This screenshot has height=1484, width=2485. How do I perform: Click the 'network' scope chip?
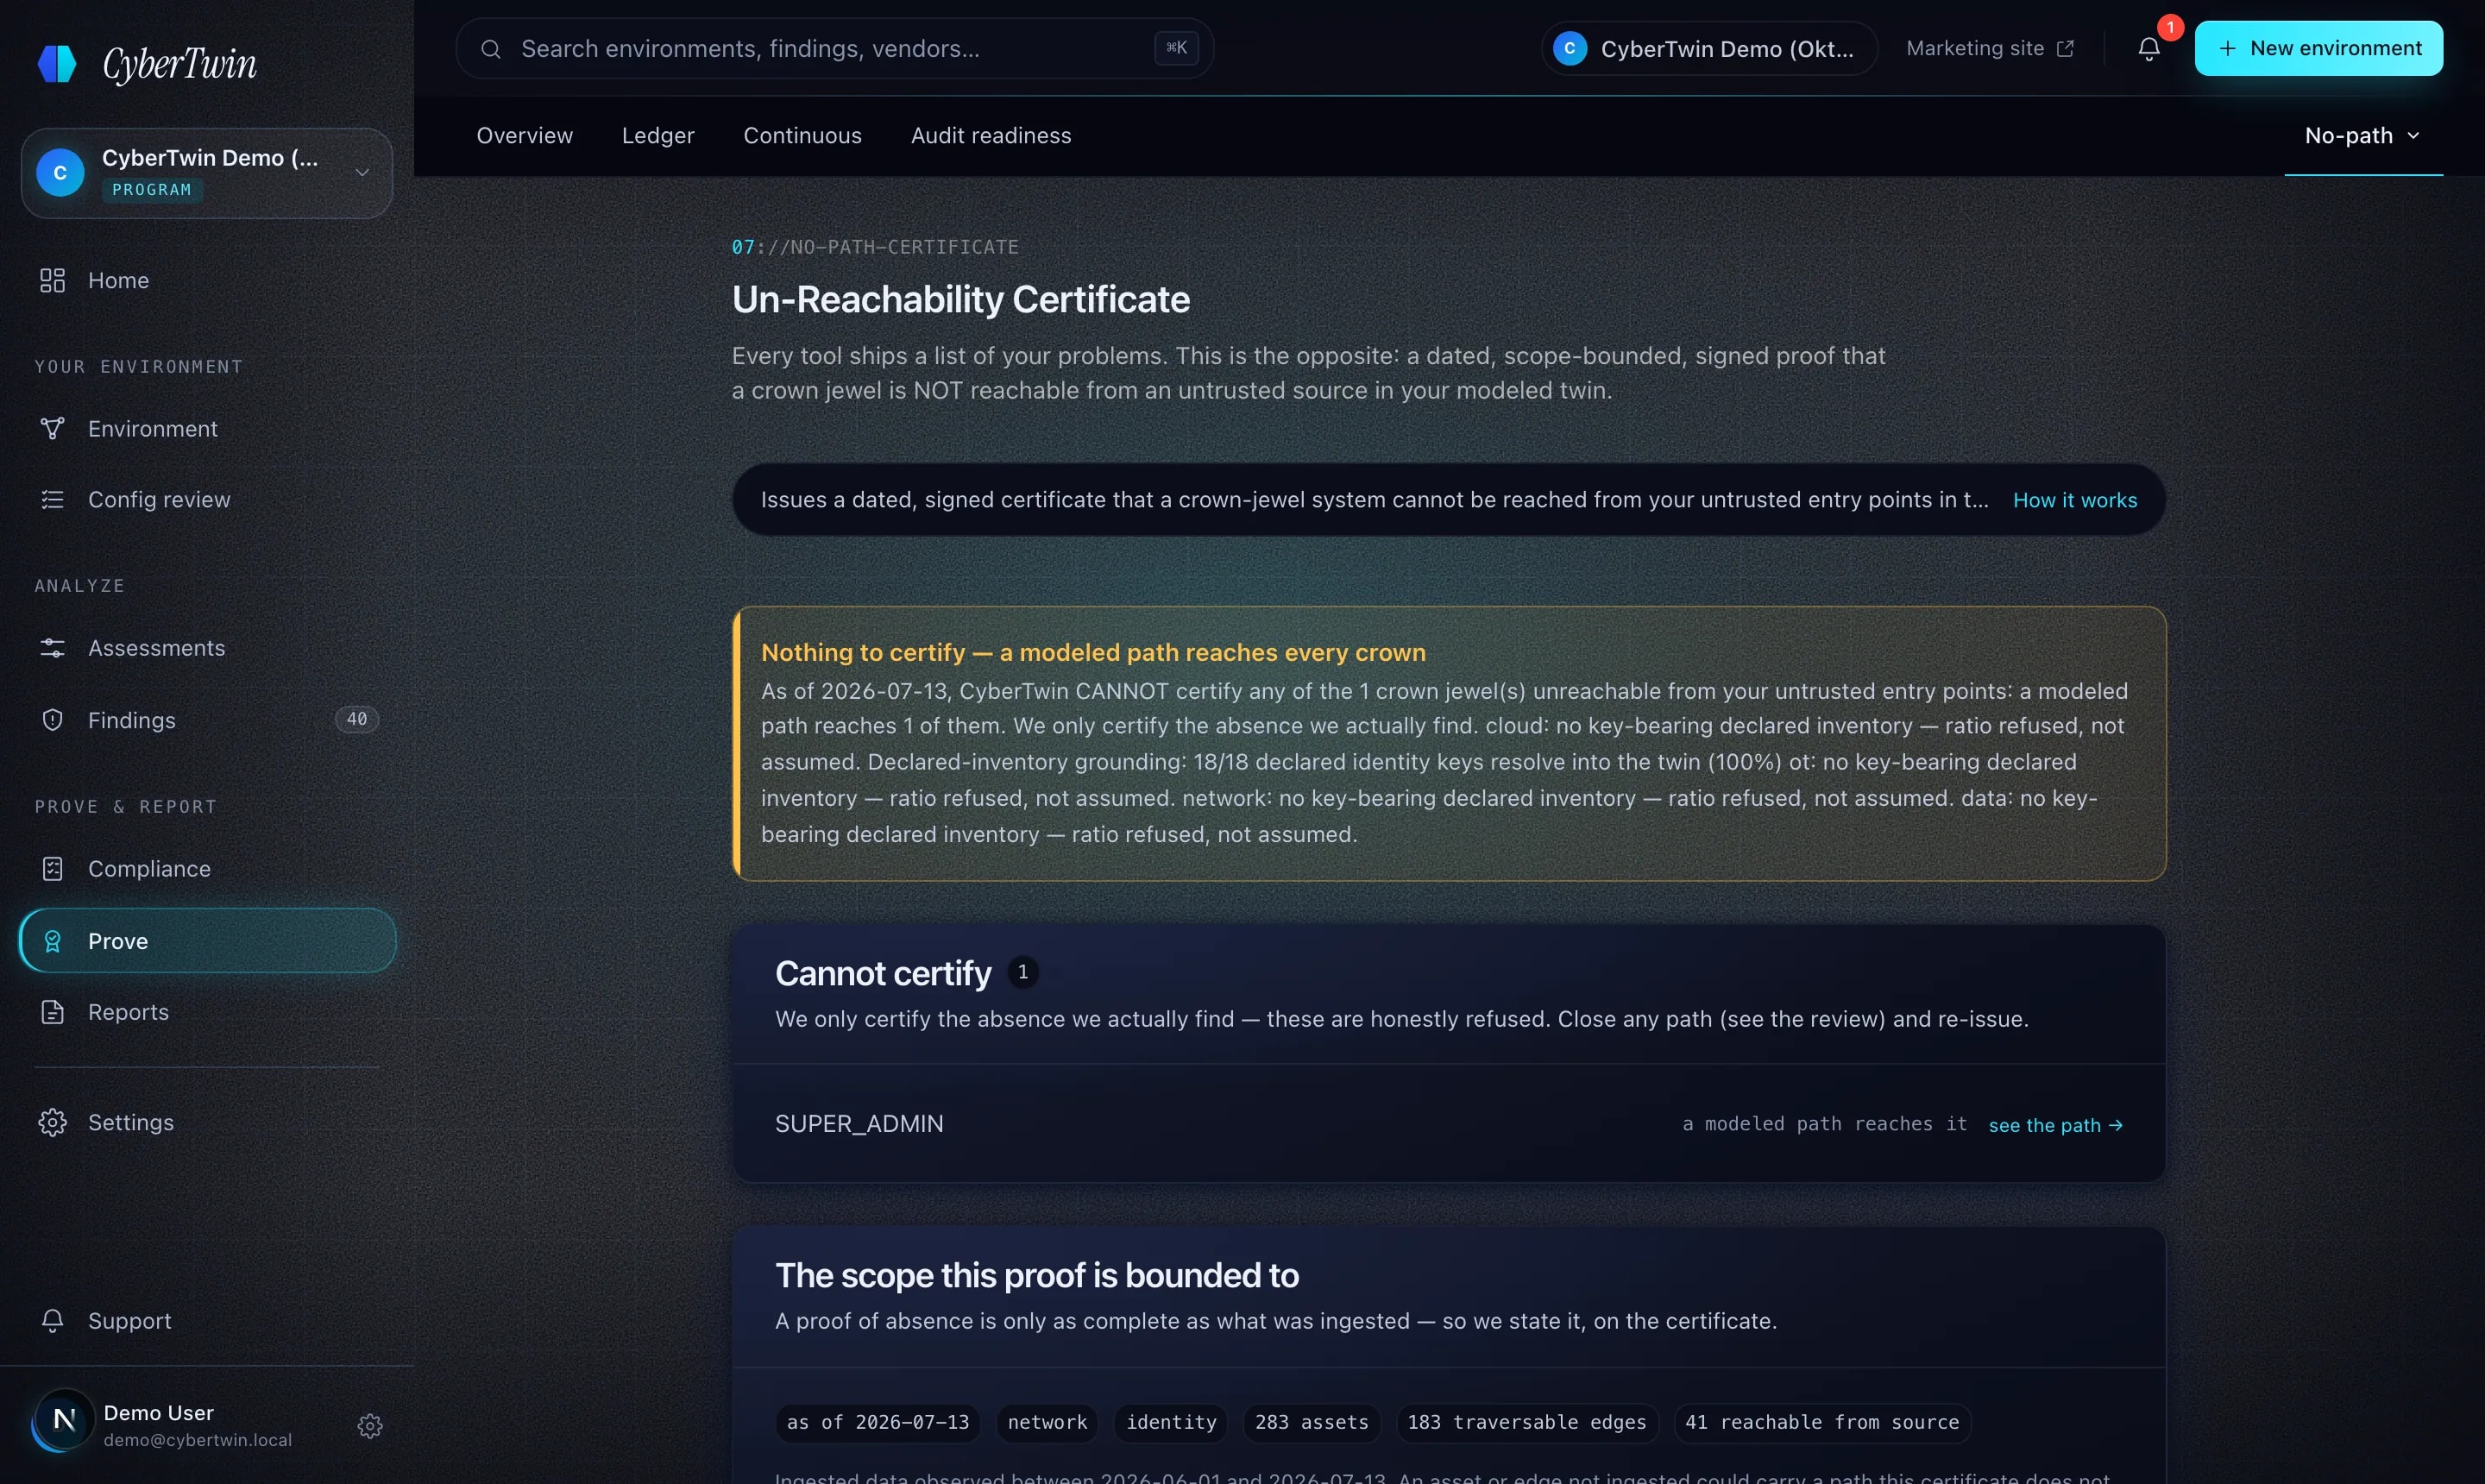1047,1422
